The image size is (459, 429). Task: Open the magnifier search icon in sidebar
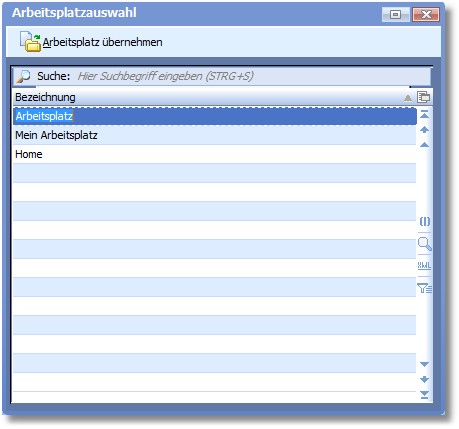[425, 244]
